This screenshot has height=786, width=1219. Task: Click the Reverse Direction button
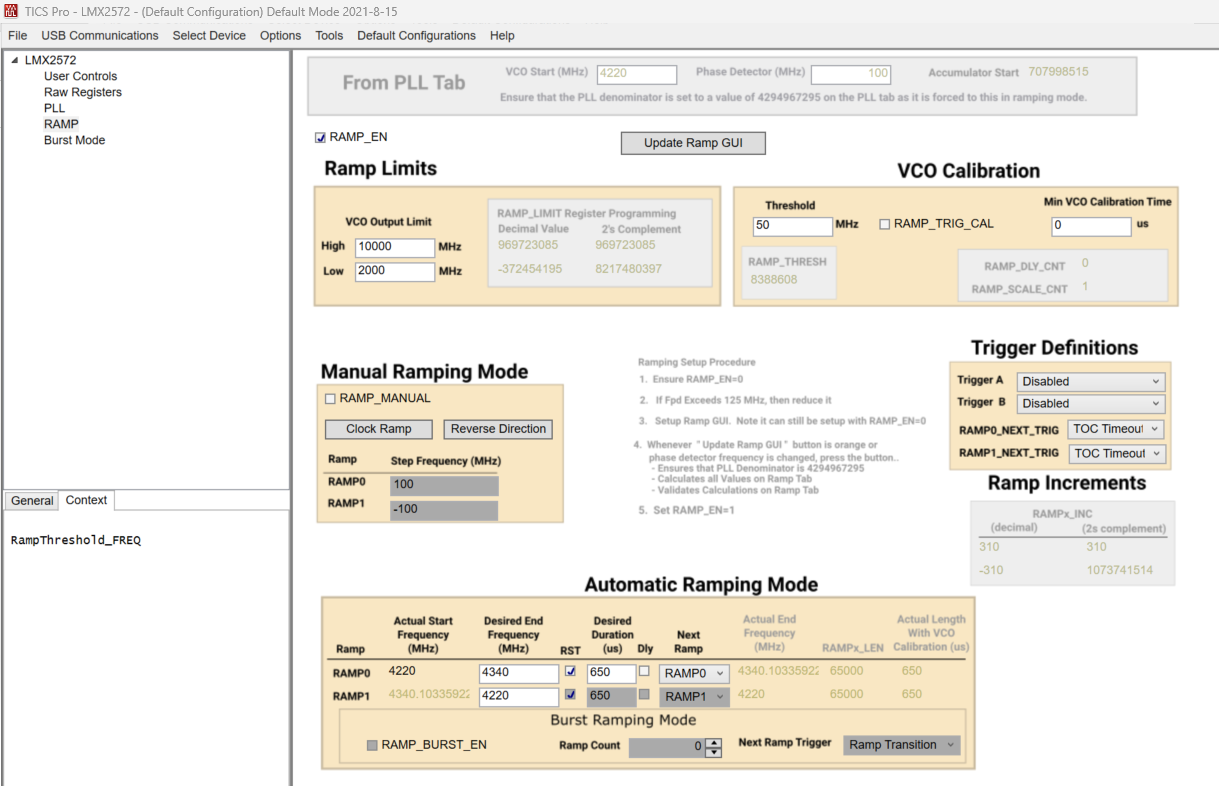pyautogui.click(x=498, y=429)
